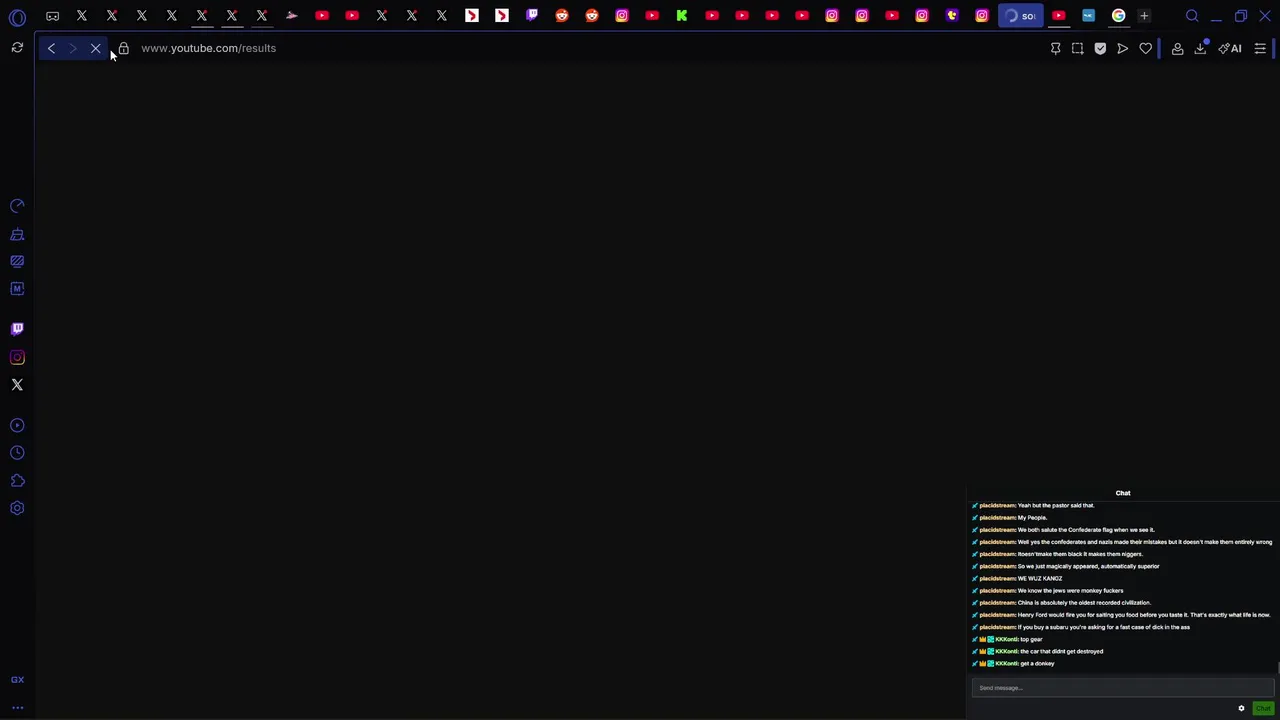This screenshot has height=720, width=1280.
Task: Open Easy Setup sliders menu
Action: (x=1260, y=48)
